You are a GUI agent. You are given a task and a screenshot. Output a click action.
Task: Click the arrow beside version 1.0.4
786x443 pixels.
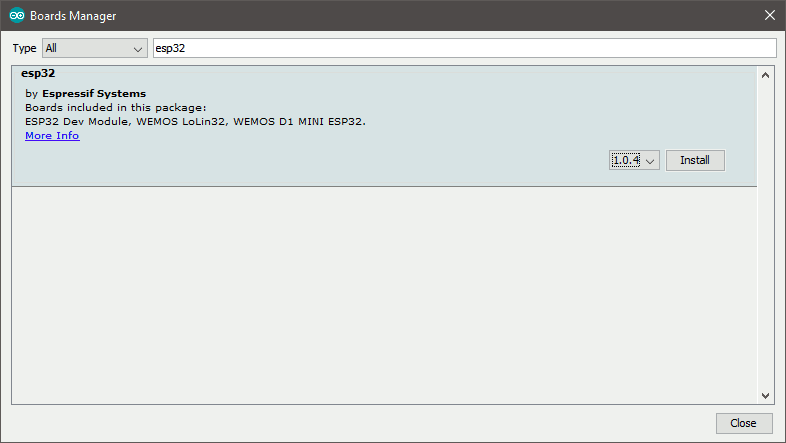(650, 161)
